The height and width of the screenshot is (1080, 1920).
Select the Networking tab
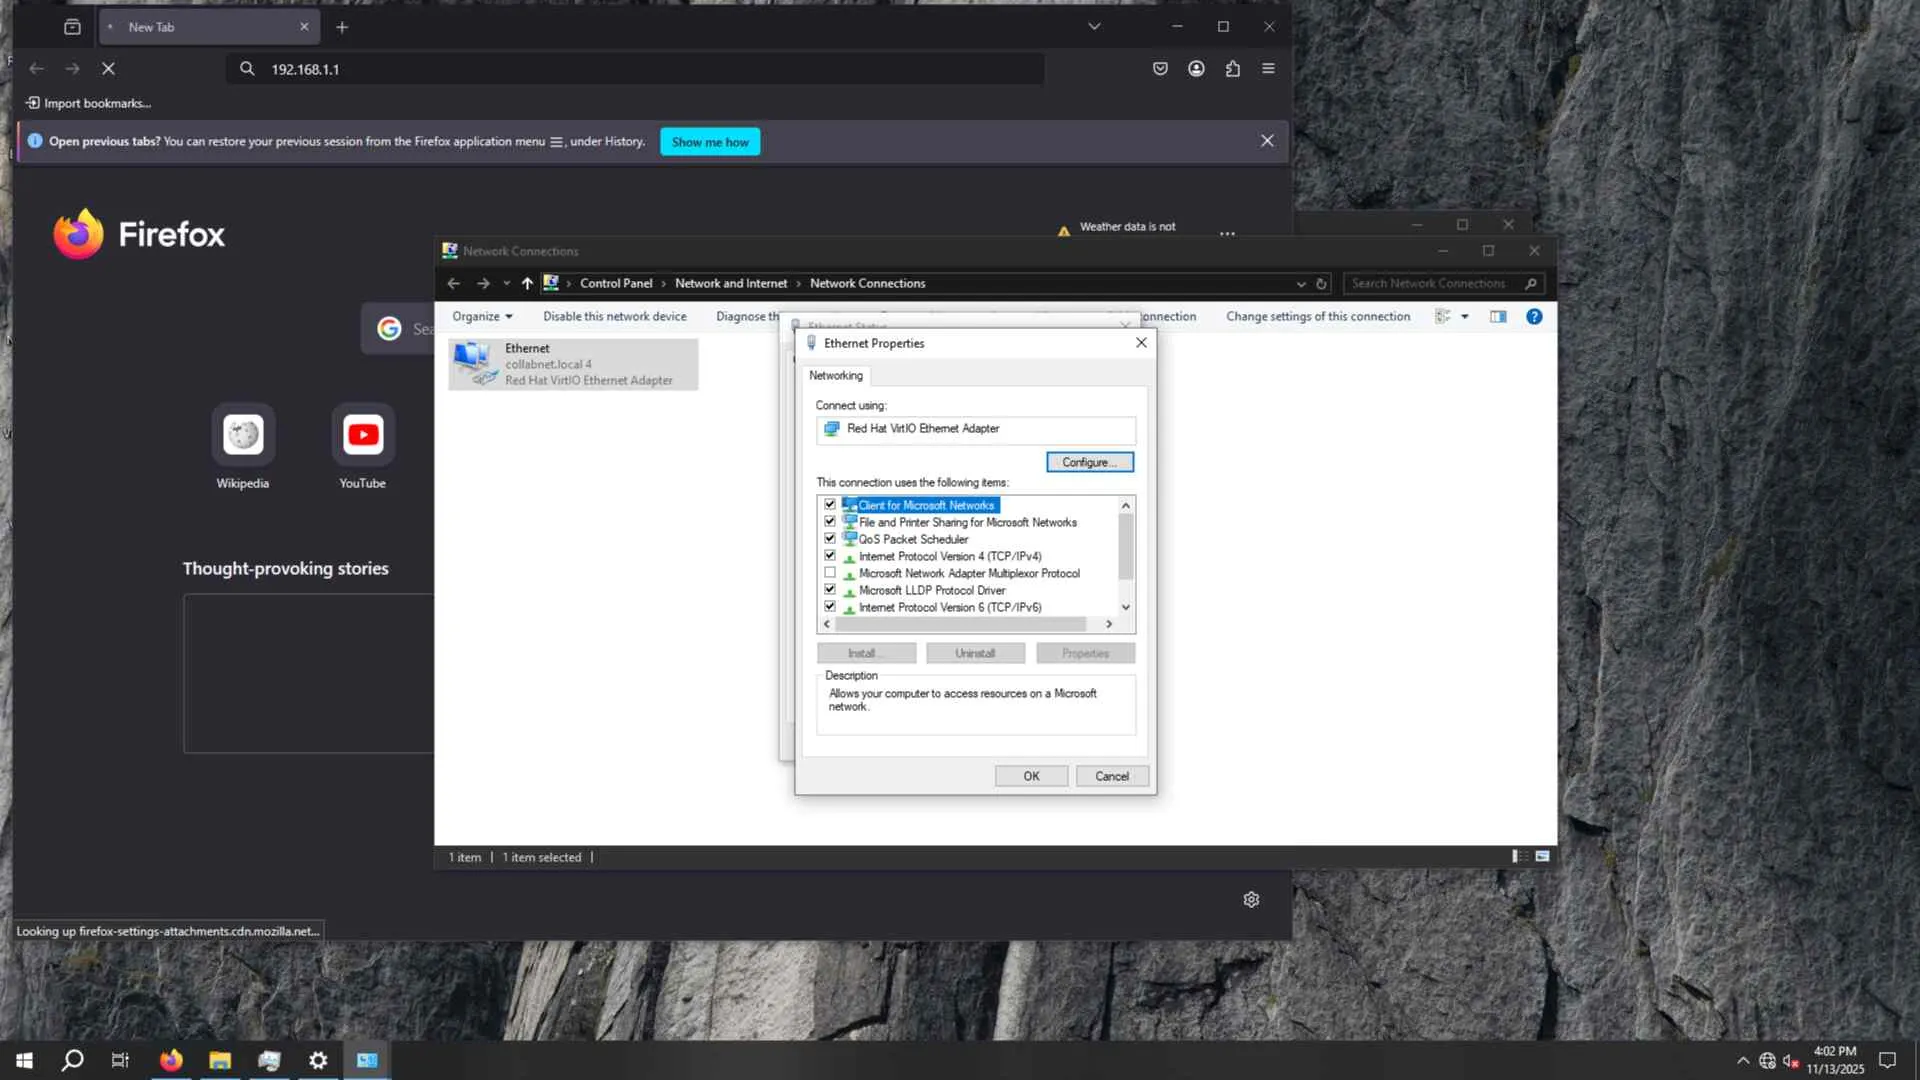coord(835,376)
